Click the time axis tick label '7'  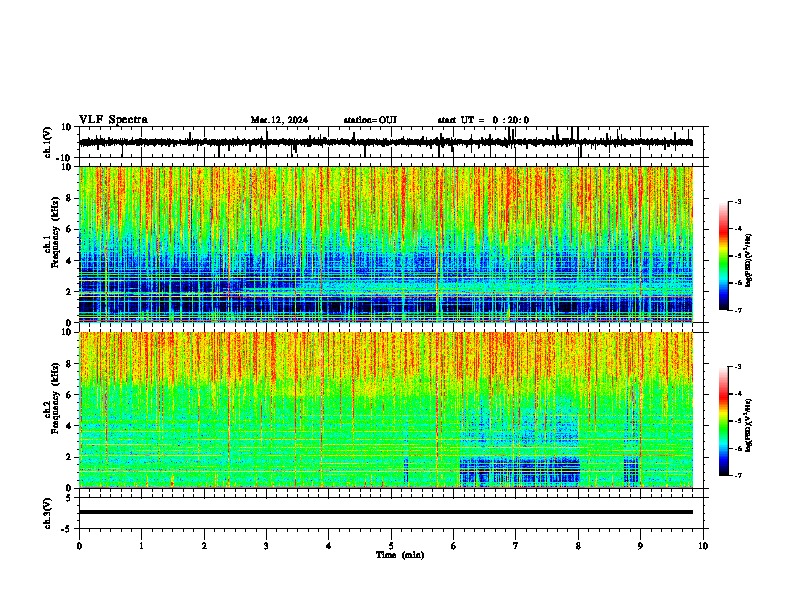click(516, 546)
